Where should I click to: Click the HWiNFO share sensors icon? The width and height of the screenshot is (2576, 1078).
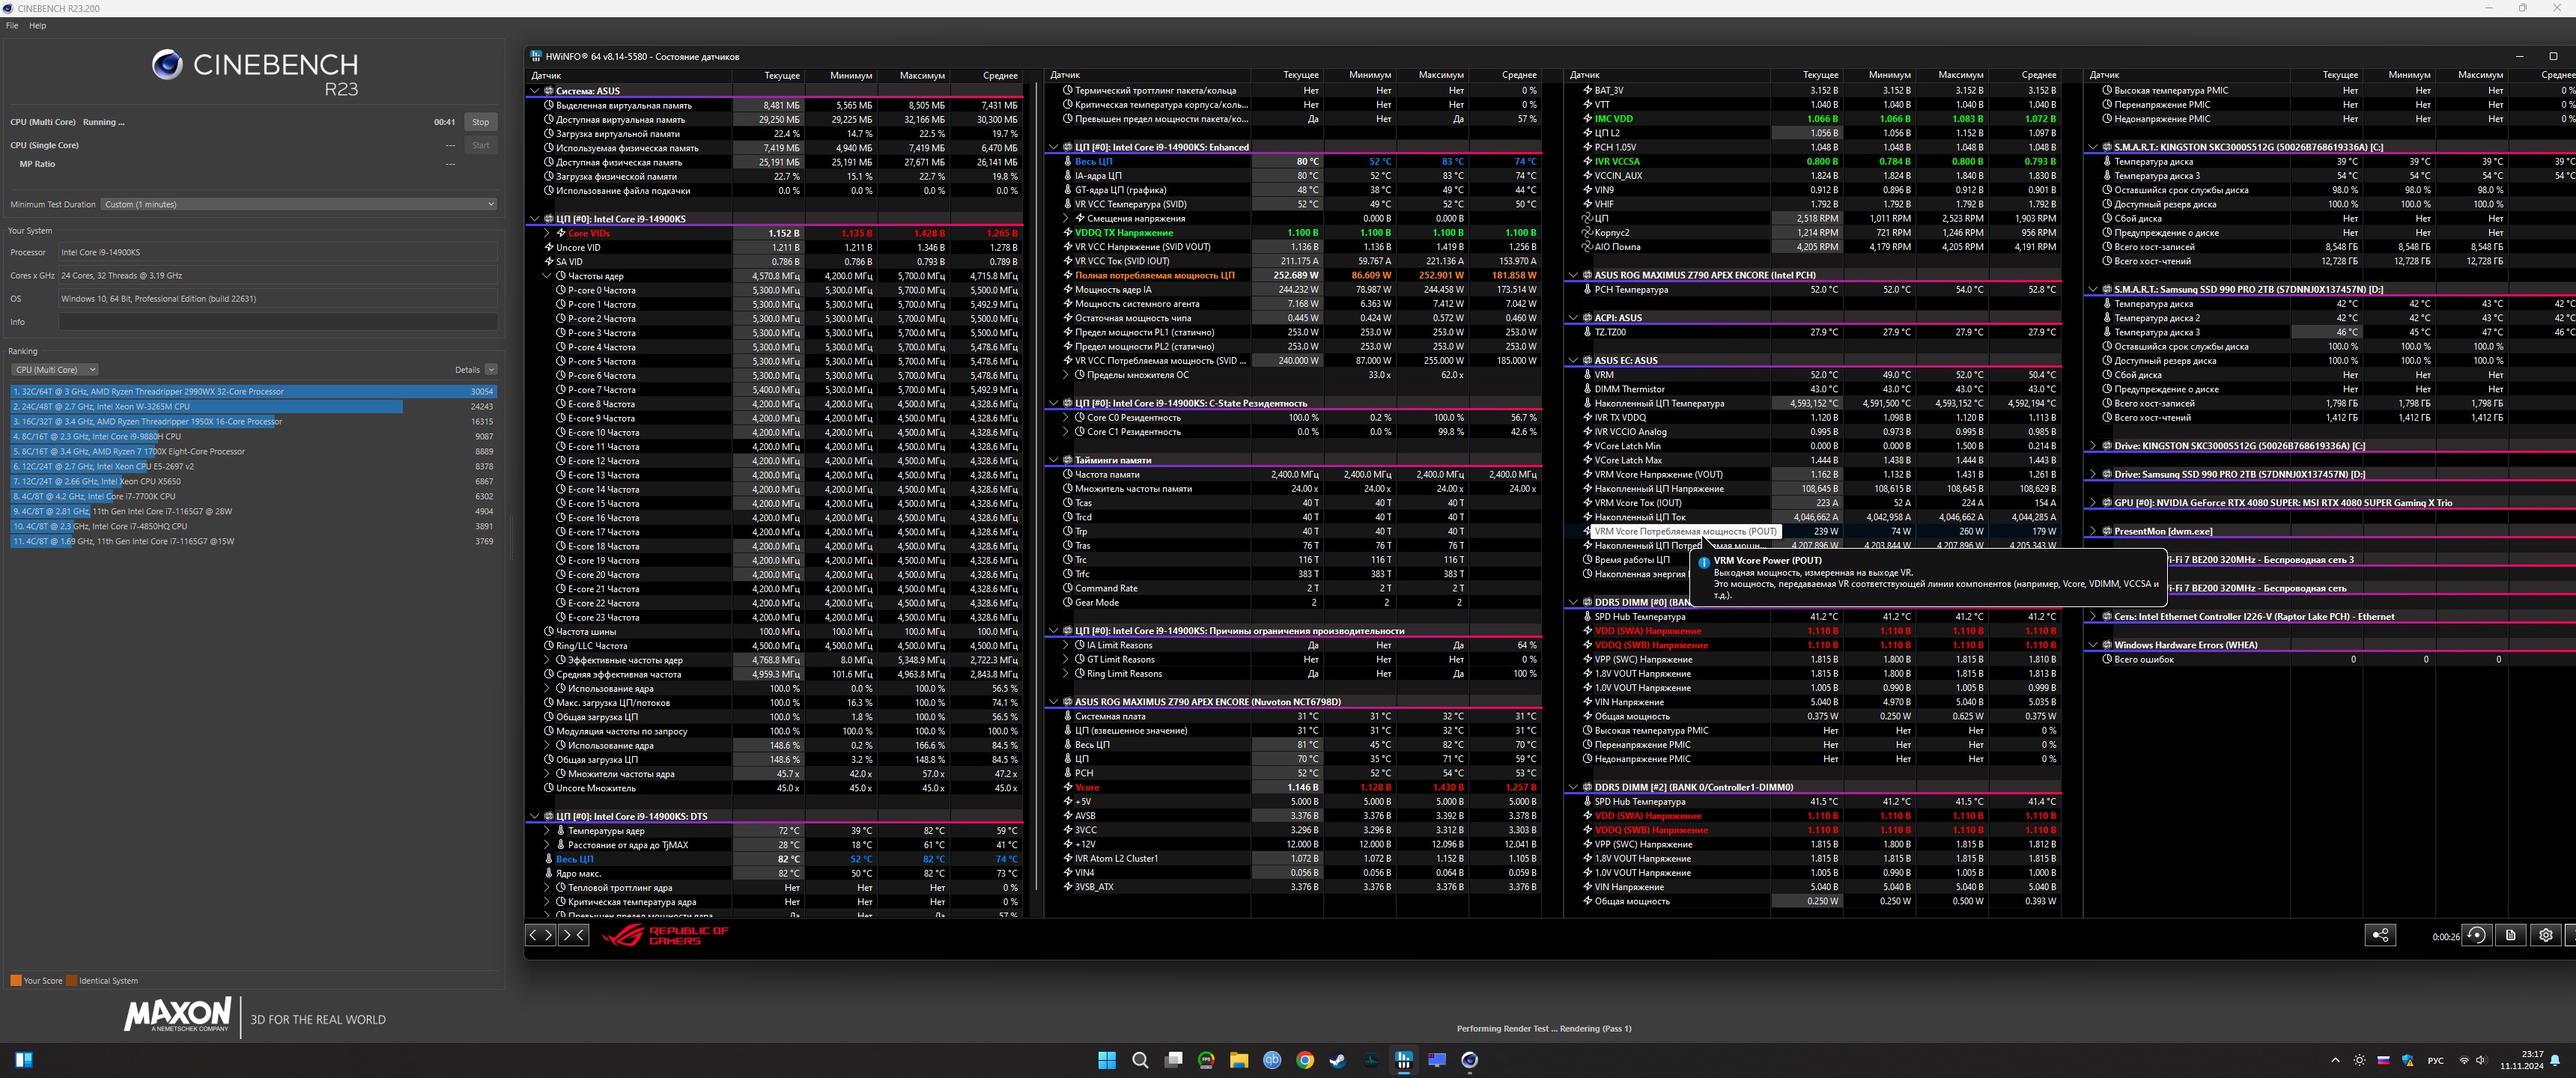2380,936
